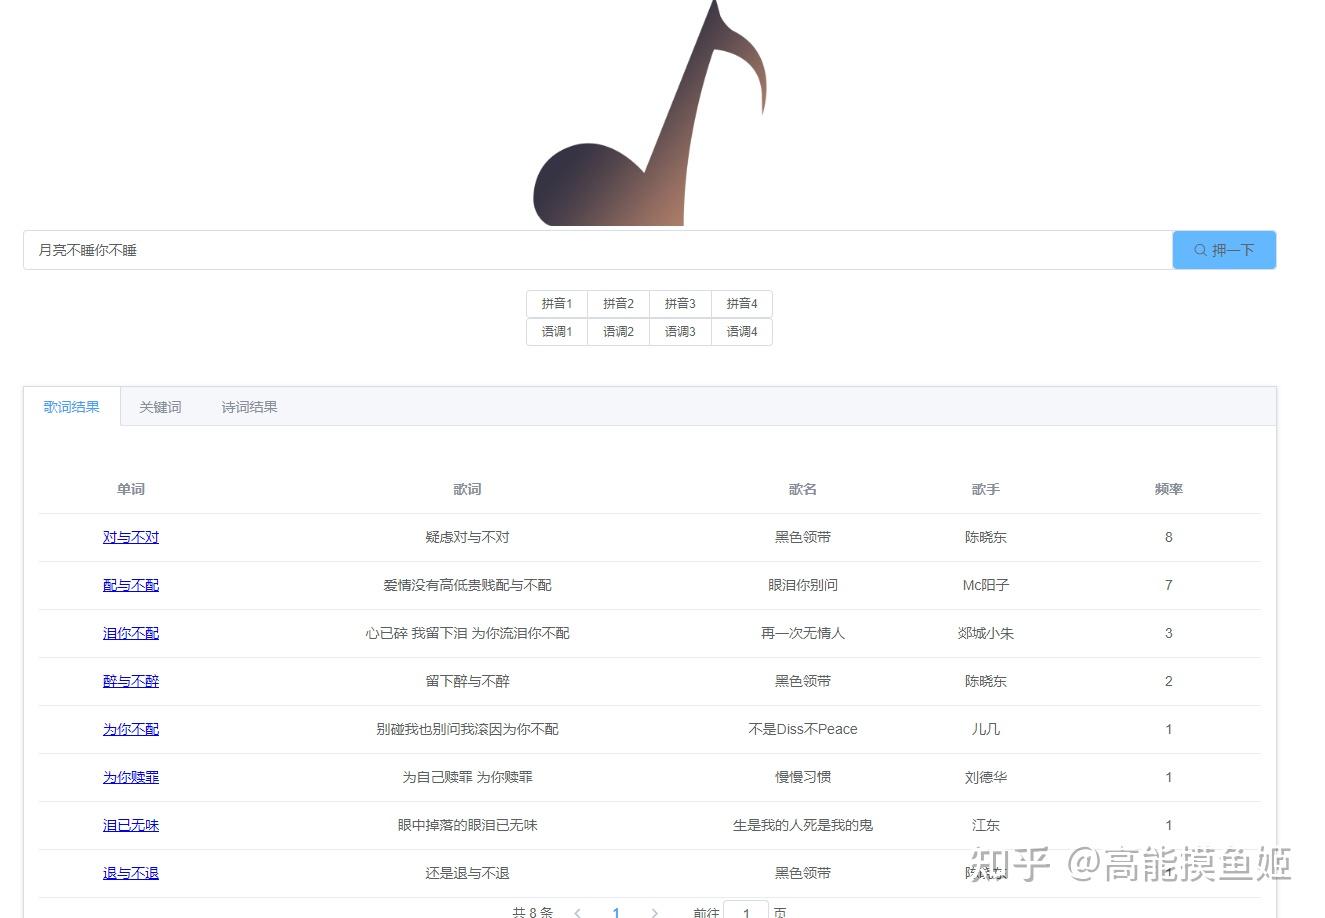Viewport: 1325px width, 918px height.
Task: Switch to the 诗词结果 tab
Action: pos(249,407)
